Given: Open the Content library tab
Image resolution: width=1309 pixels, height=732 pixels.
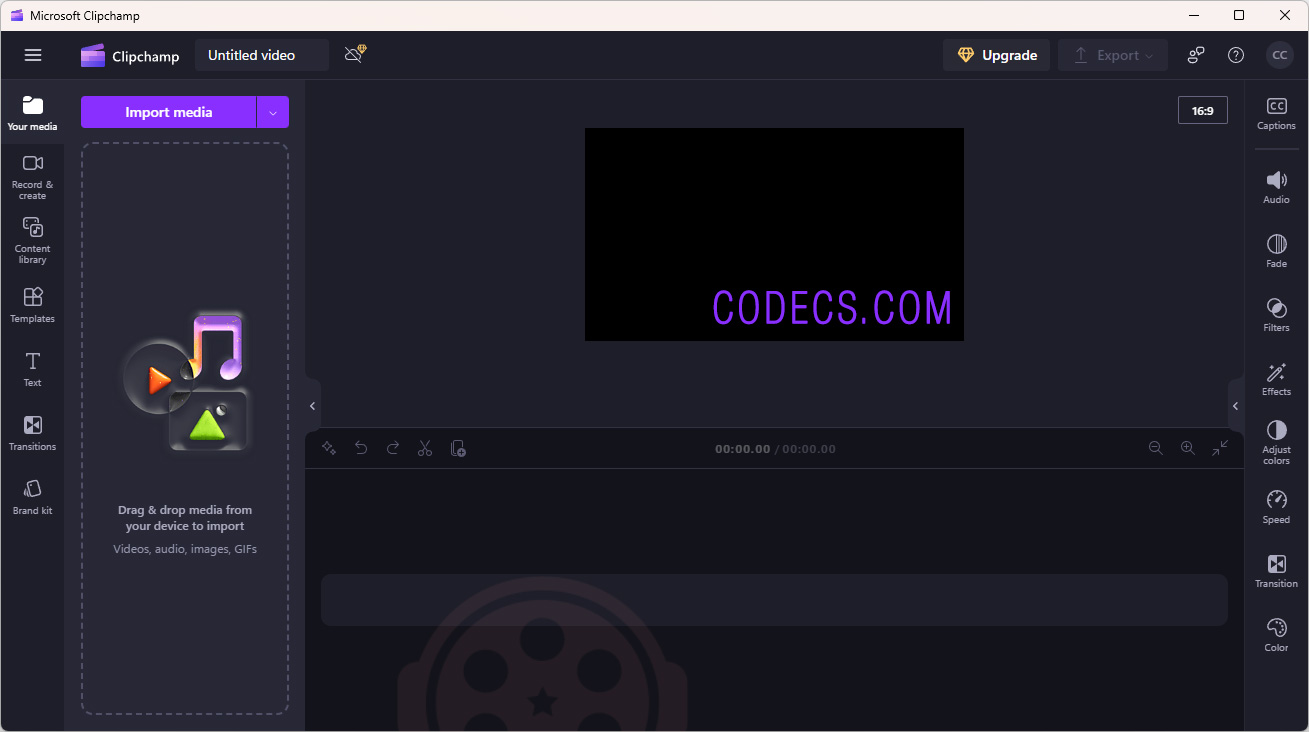Looking at the screenshot, I should (x=33, y=241).
